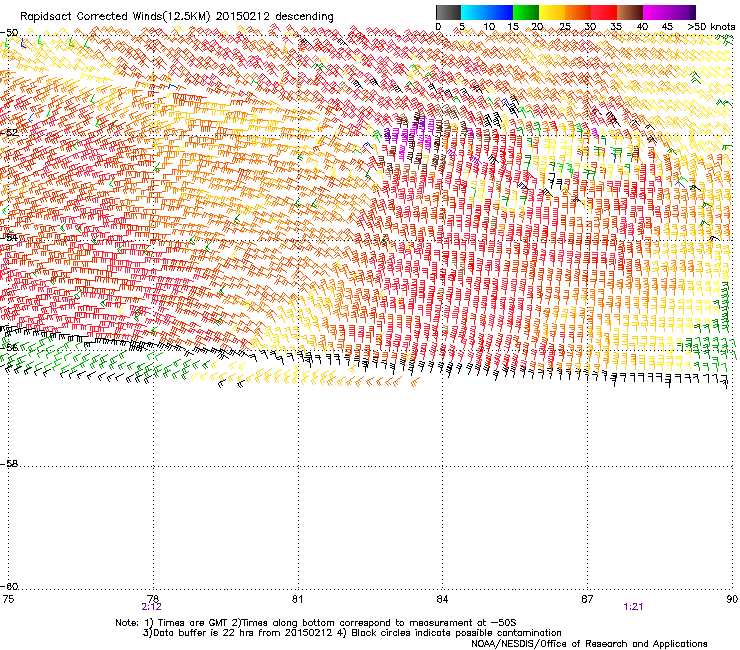The width and height of the screenshot is (740, 650).
Task: Click the blue 10-15 knots legend segment
Action: click(500, 12)
